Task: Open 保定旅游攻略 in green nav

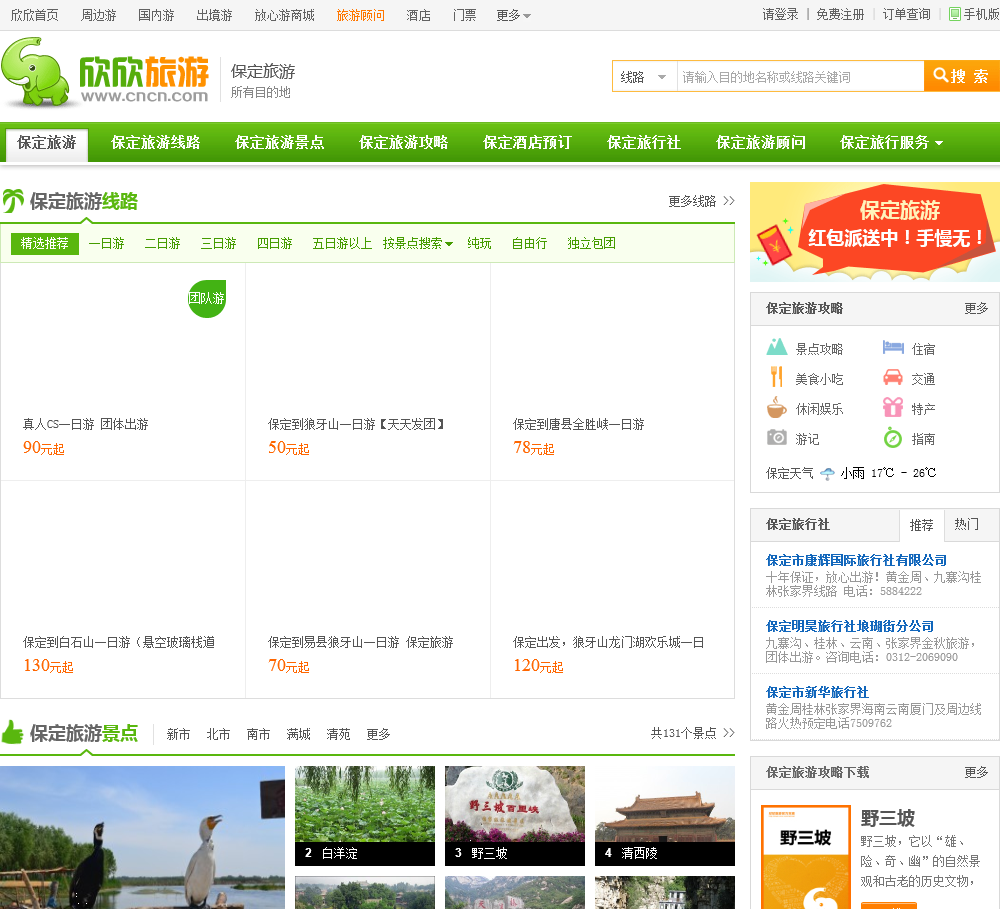Action: (404, 142)
